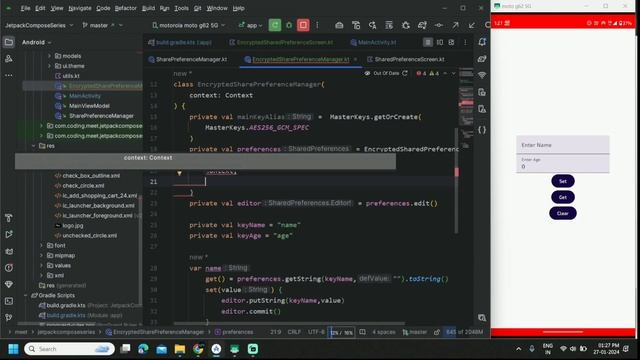Screen dimensions: 640x360
Task: Expand the ui.theme folder
Action: tap(49, 66)
